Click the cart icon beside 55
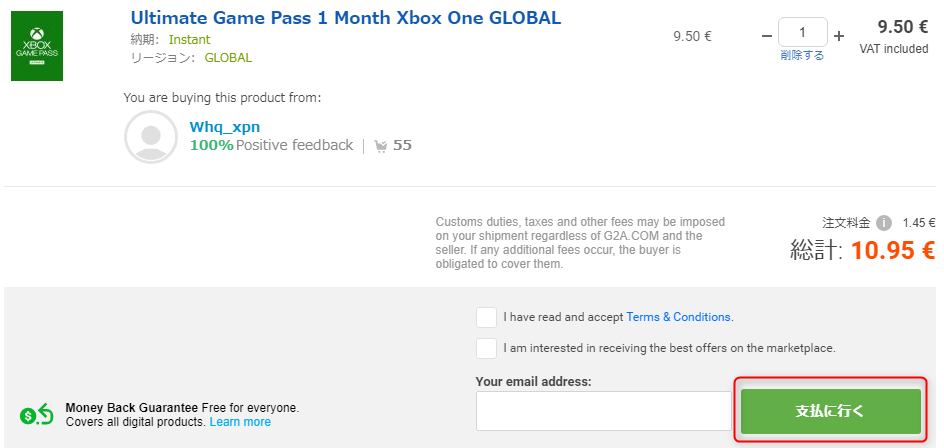This screenshot has width=944, height=448. (x=381, y=146)
